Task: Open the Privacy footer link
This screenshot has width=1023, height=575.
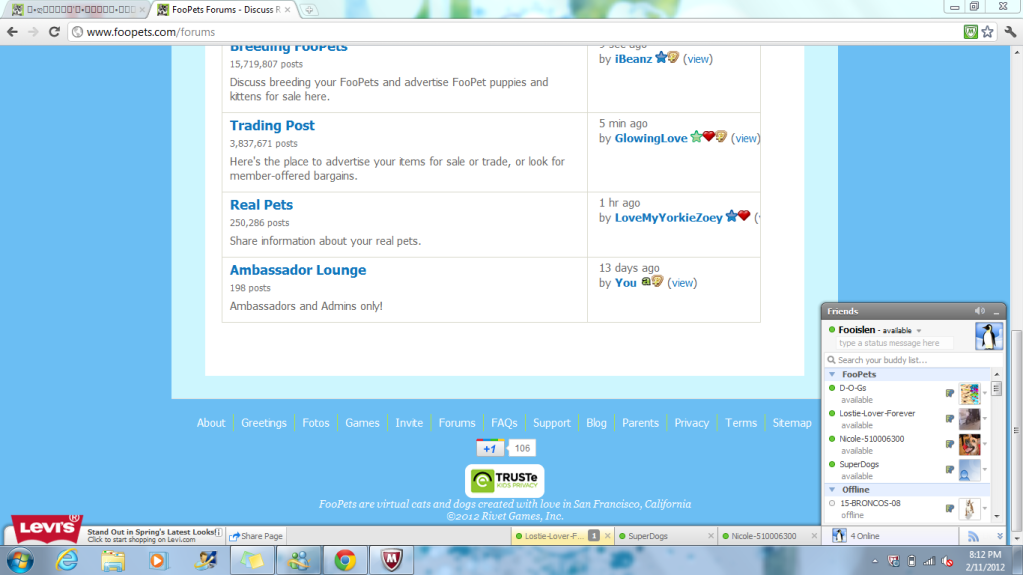Action: click(x=692, y=423)
